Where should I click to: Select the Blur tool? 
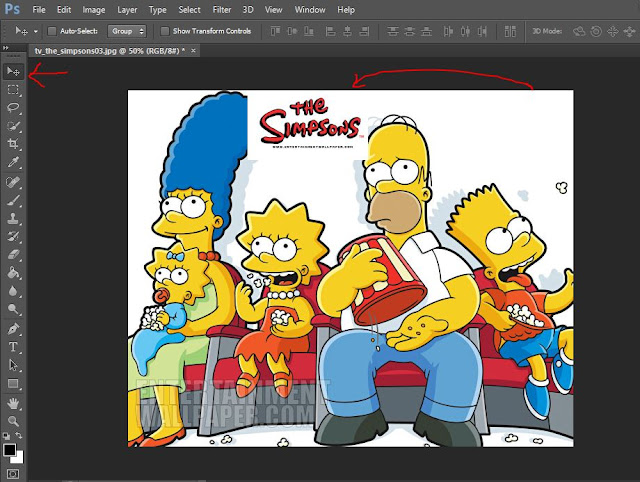point(13,291)
